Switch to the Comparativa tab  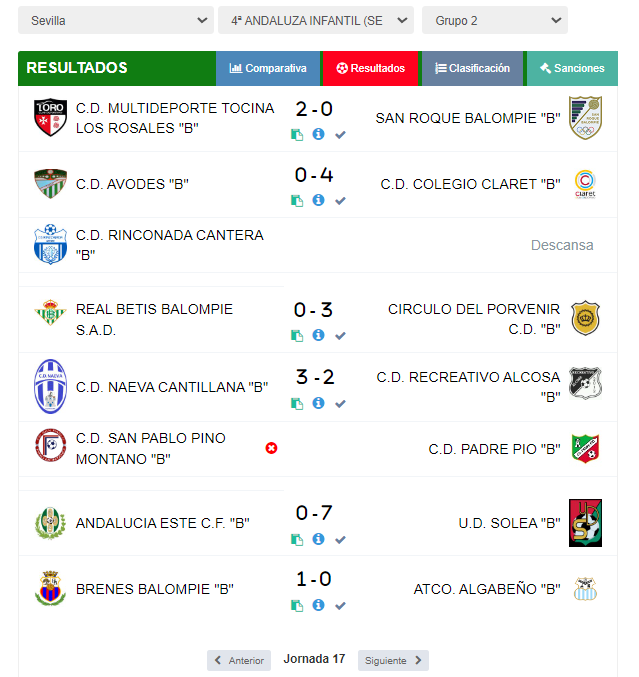[x=268, y=68]
